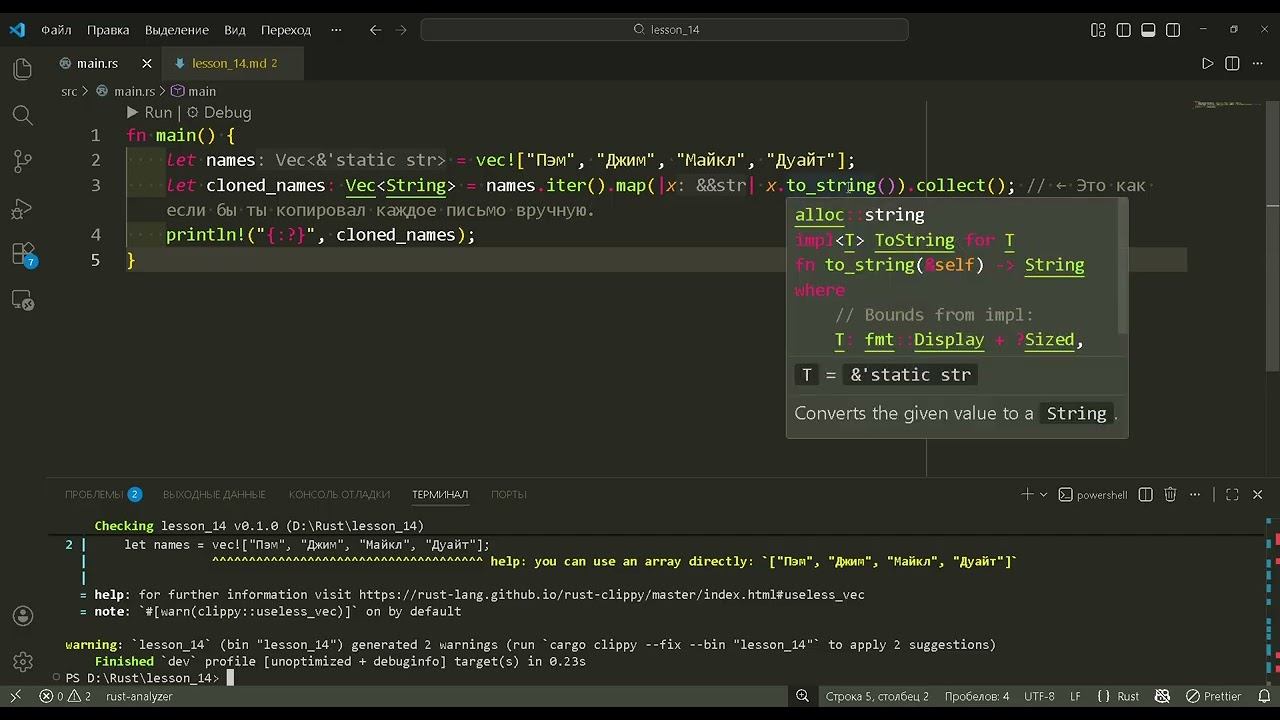
Task: Open the Manage gear icon
Action: click(22, 662)
